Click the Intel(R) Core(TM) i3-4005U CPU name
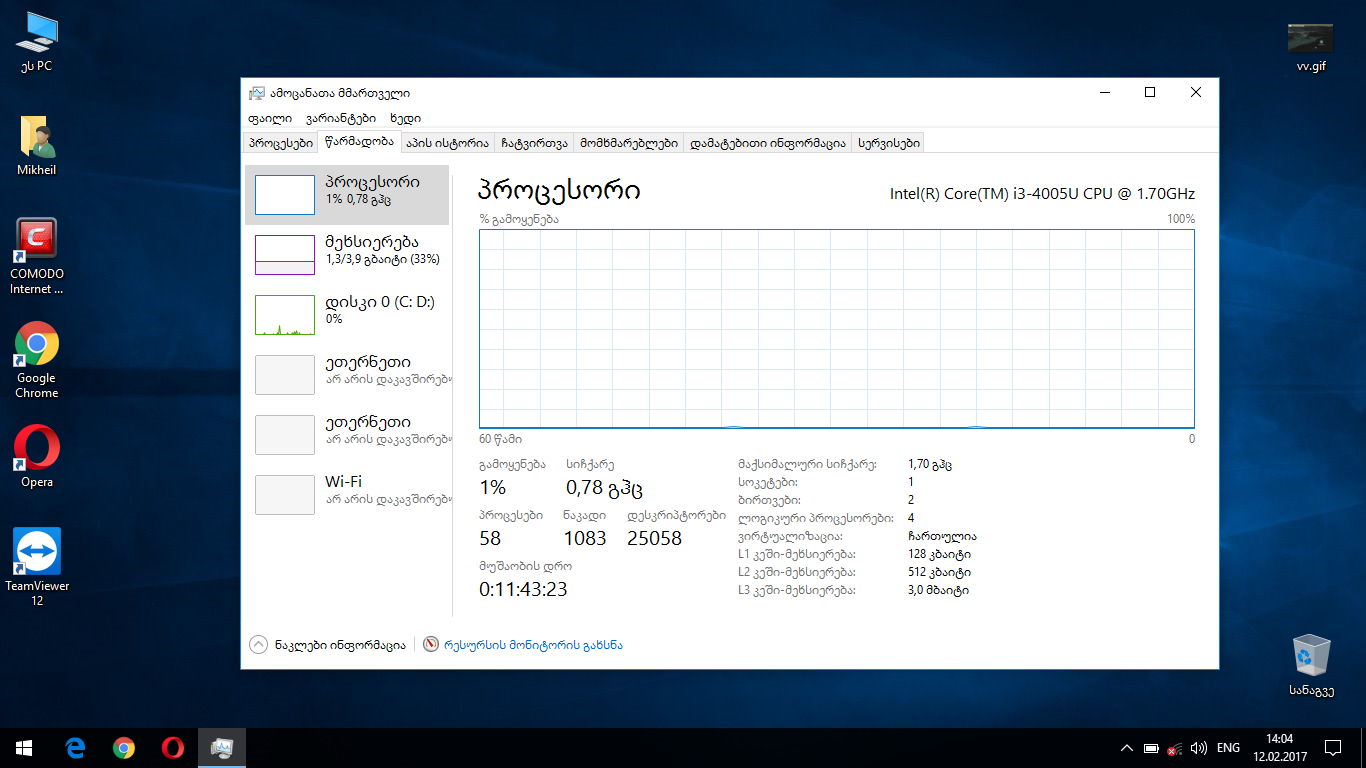This screenshot has height=768, width=1366. (x=1042, y=194)
